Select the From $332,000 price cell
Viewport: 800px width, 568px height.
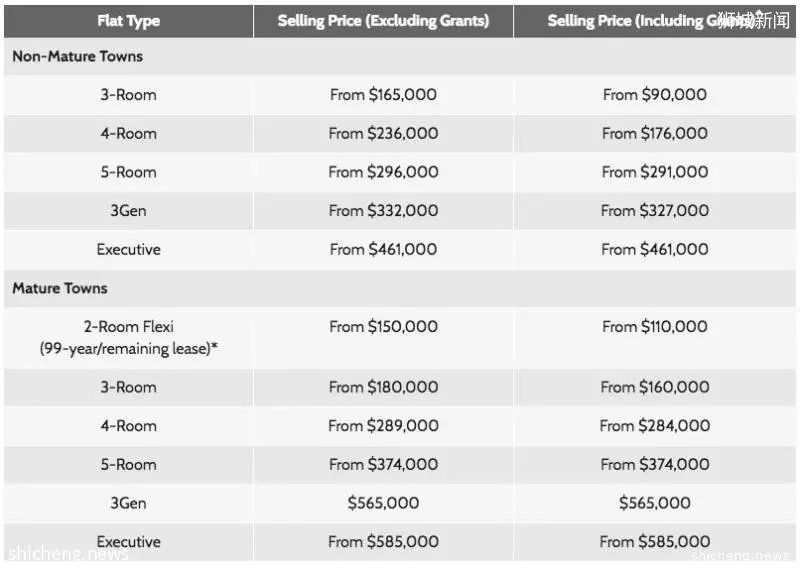(383, 211)
